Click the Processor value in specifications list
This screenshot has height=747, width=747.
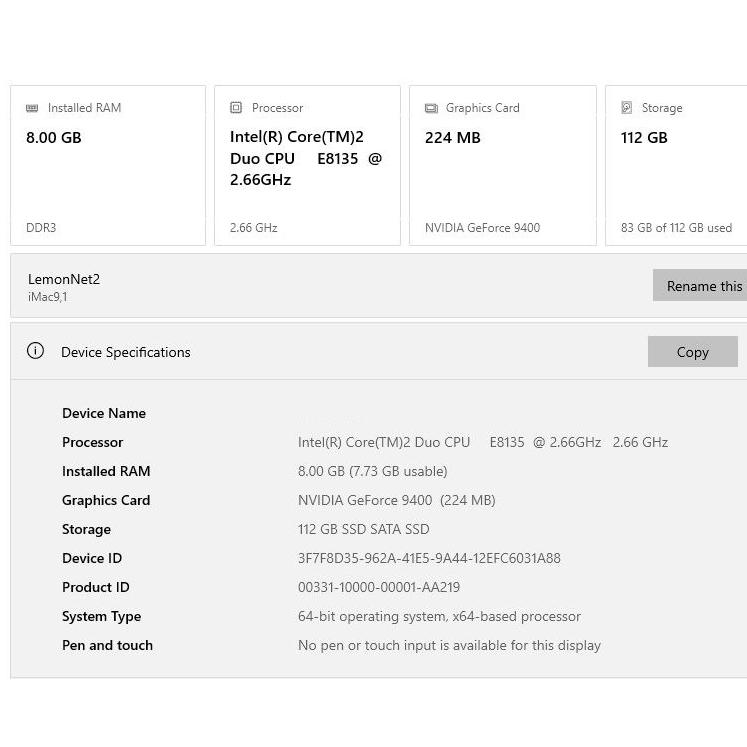(483, 442)
